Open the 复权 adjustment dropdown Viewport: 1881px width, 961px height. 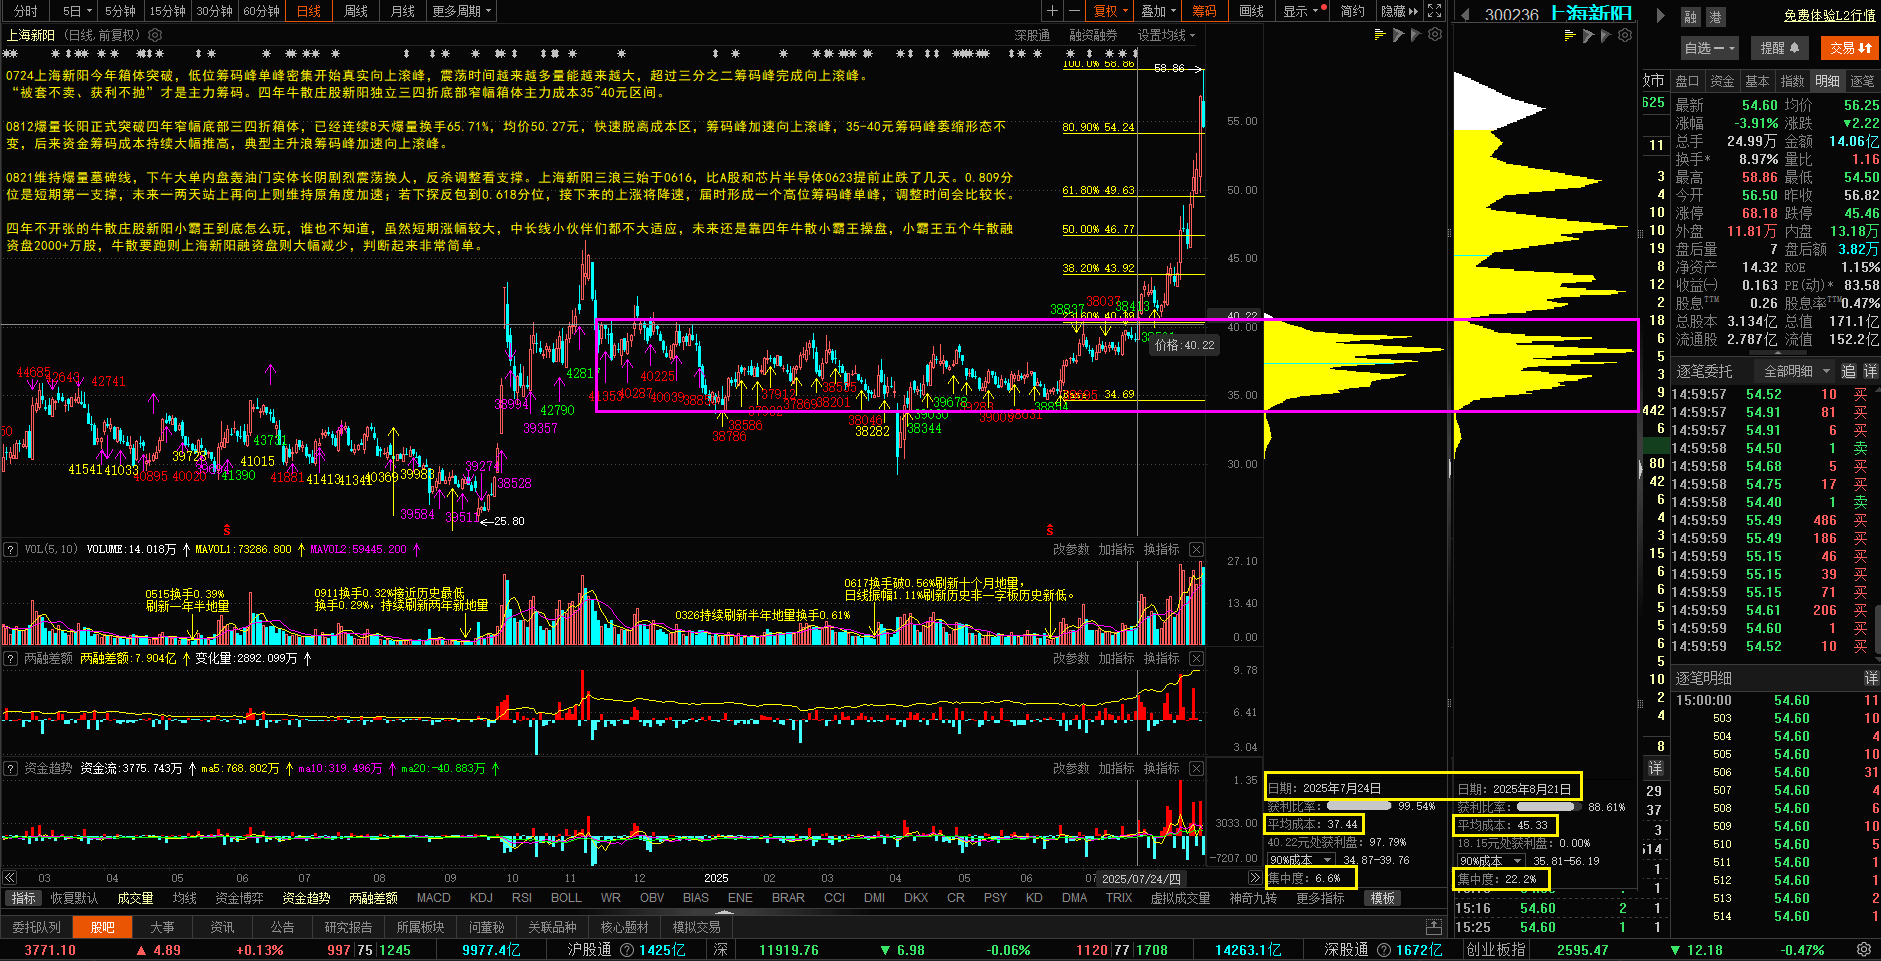pyautogui.click(x=1110, y=11)
